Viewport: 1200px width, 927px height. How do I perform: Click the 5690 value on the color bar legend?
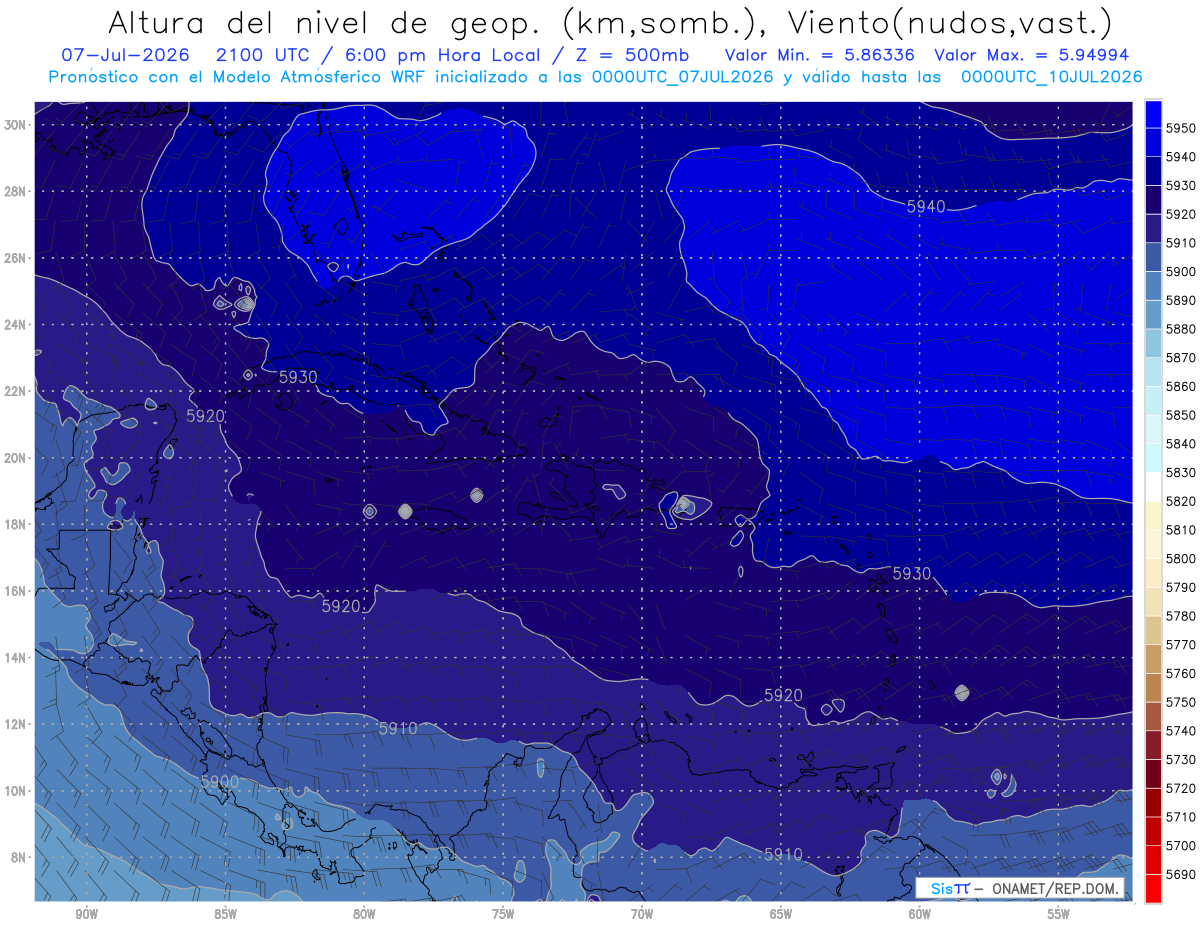click(x=1181, y=874)
